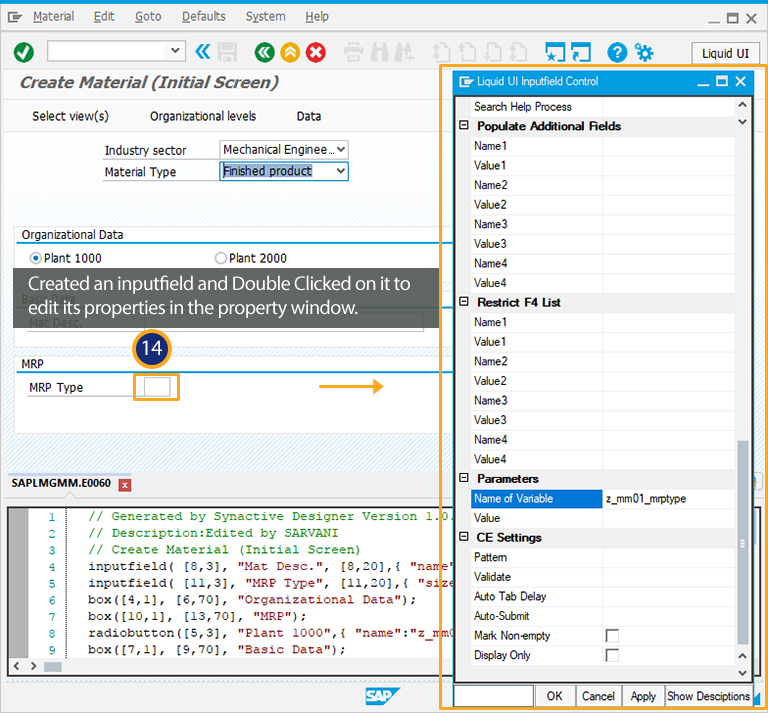Maximize the Liquid UI Inputfield Control window
The image size is (768, 713).
[x=722, y=81]
